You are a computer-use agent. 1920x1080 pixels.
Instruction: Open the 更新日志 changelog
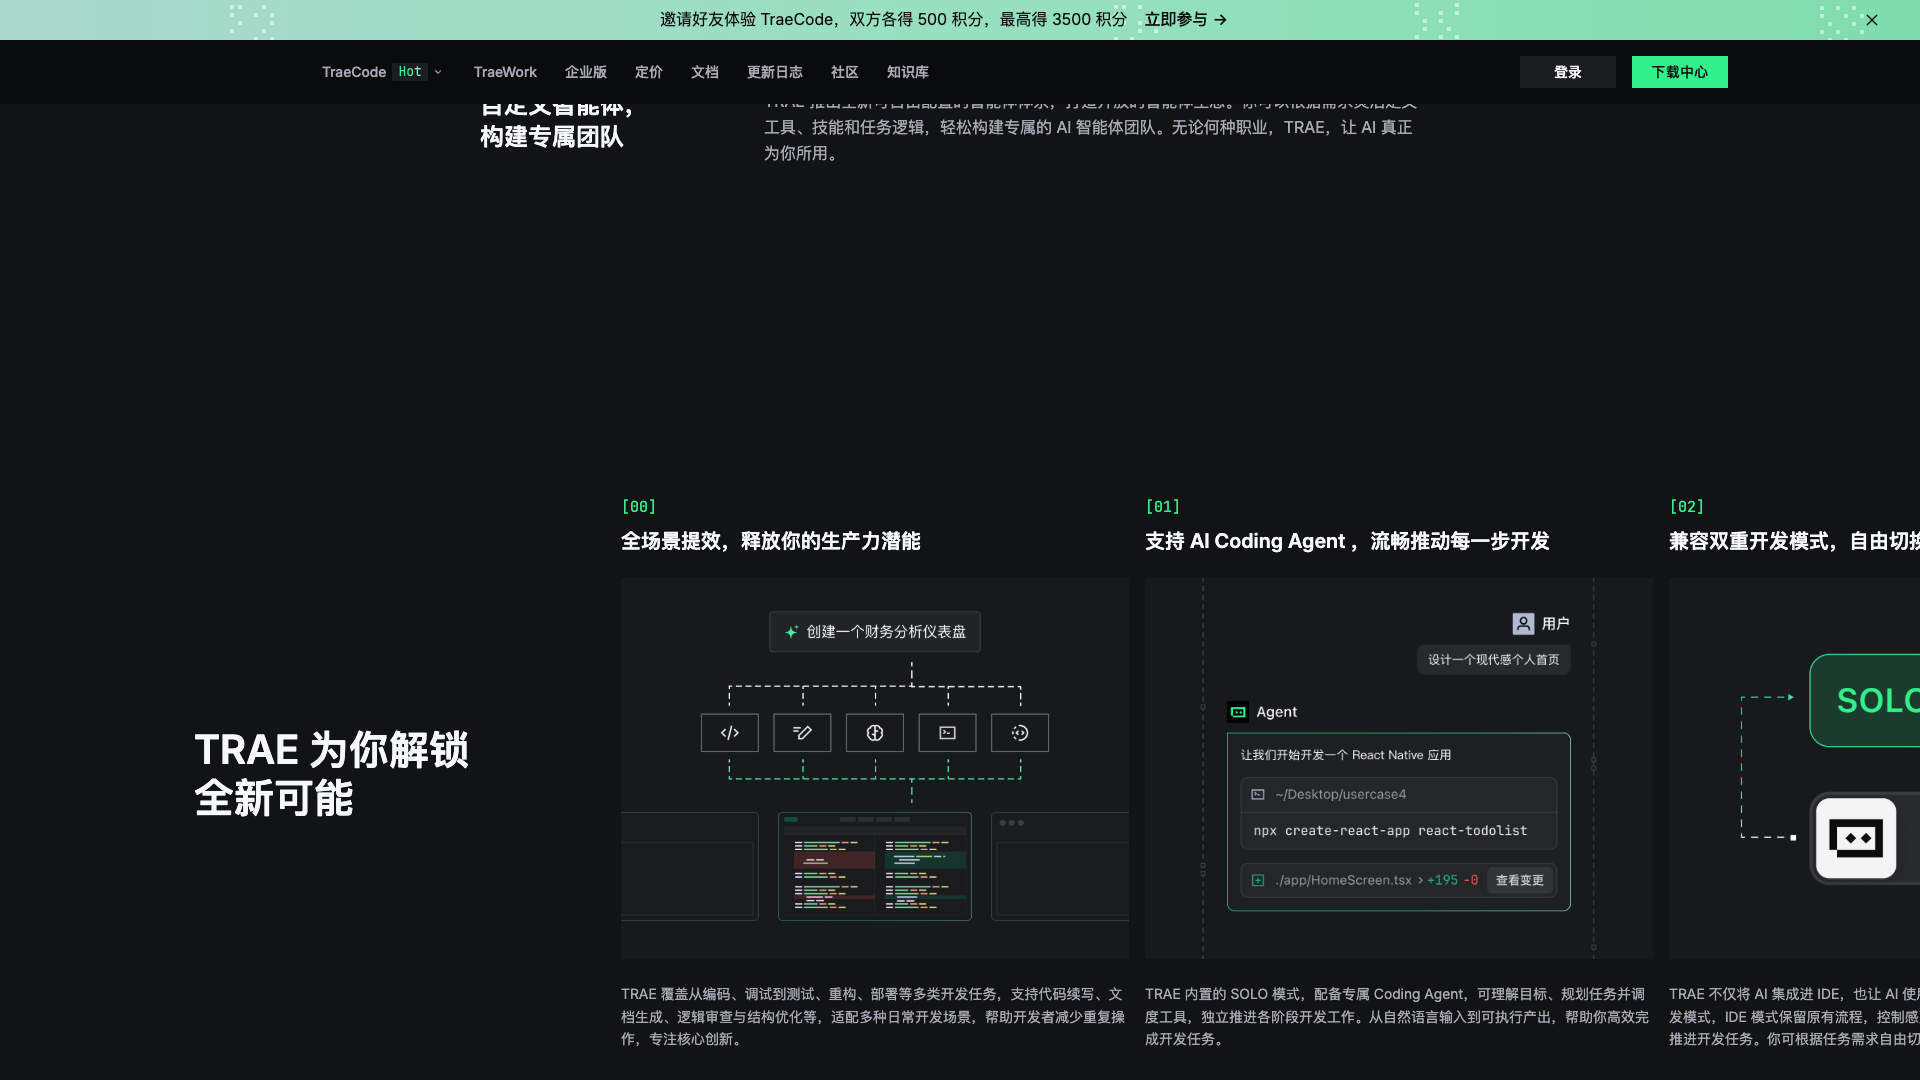(x=775, y=72)
